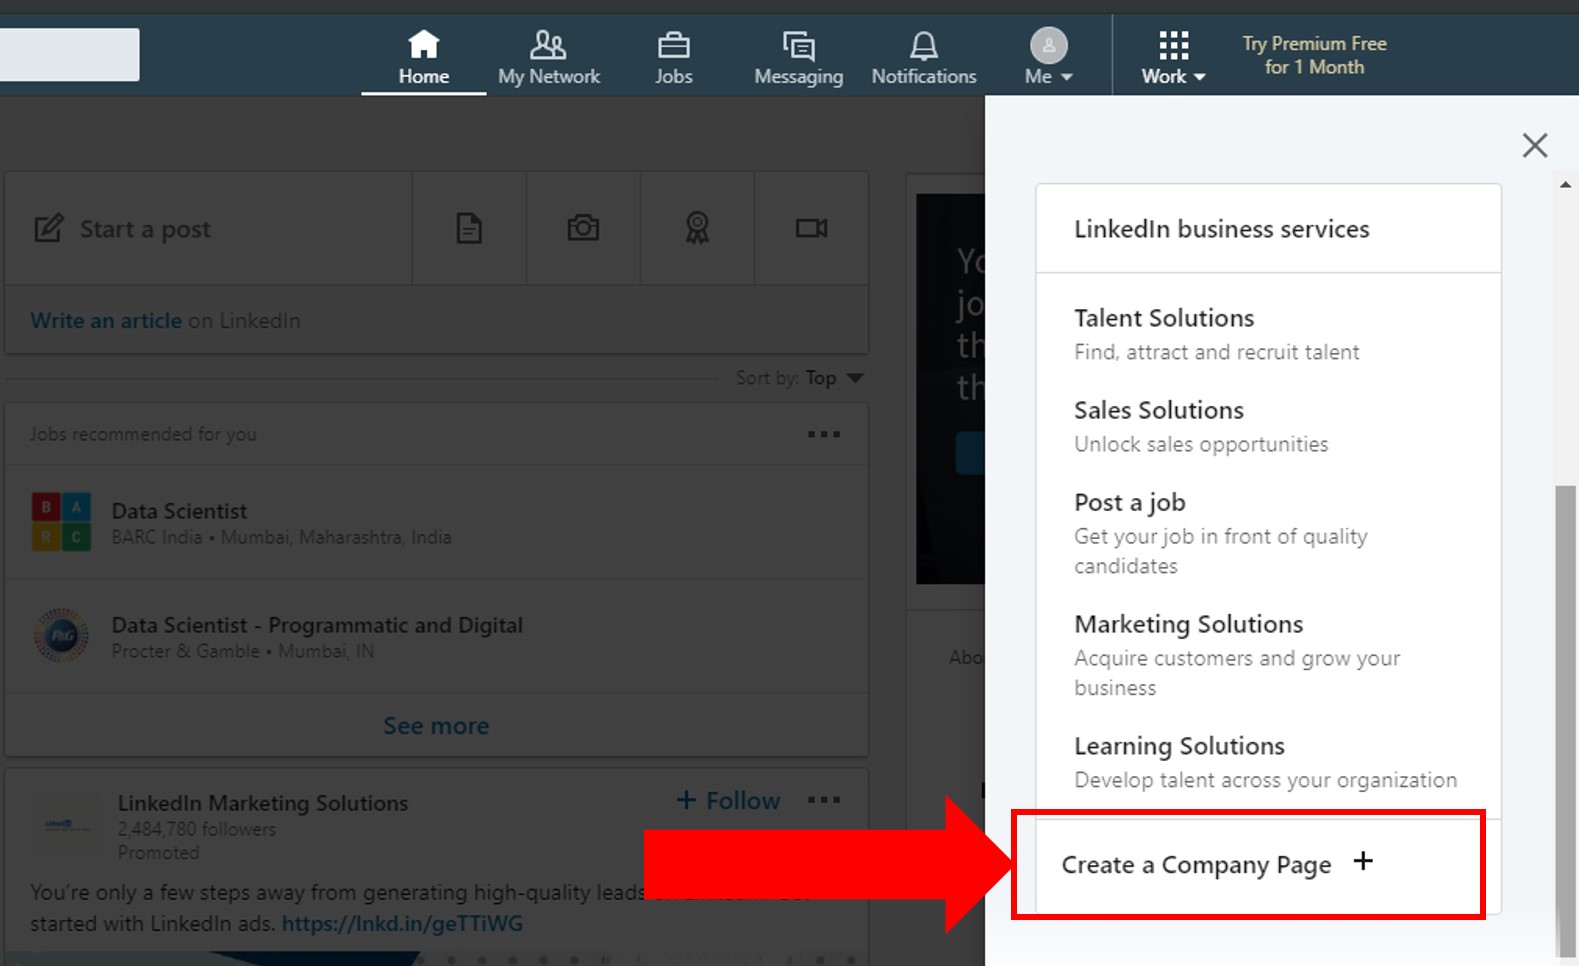
Task: Select Marketing Solutions
Action: coord(1189,624)
